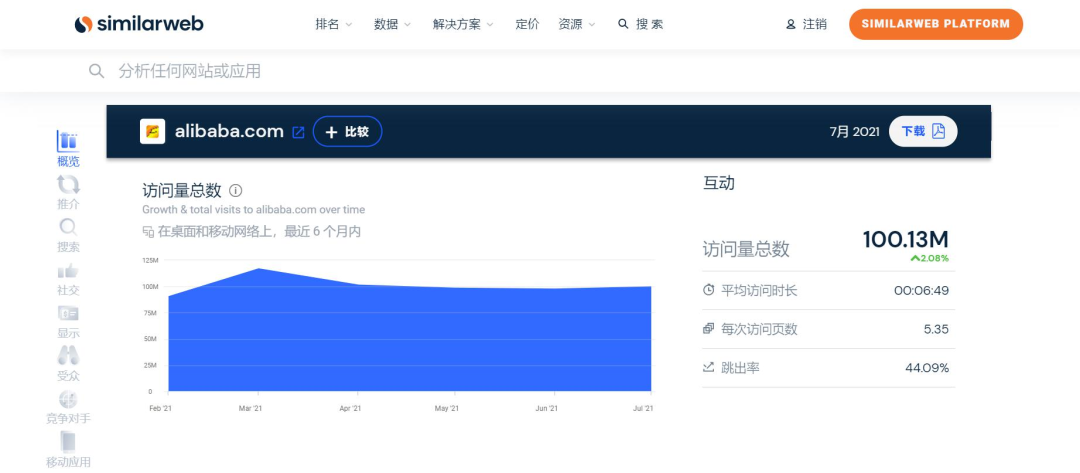Focus the 分析任何网站或应用 search field

point(189,71)
